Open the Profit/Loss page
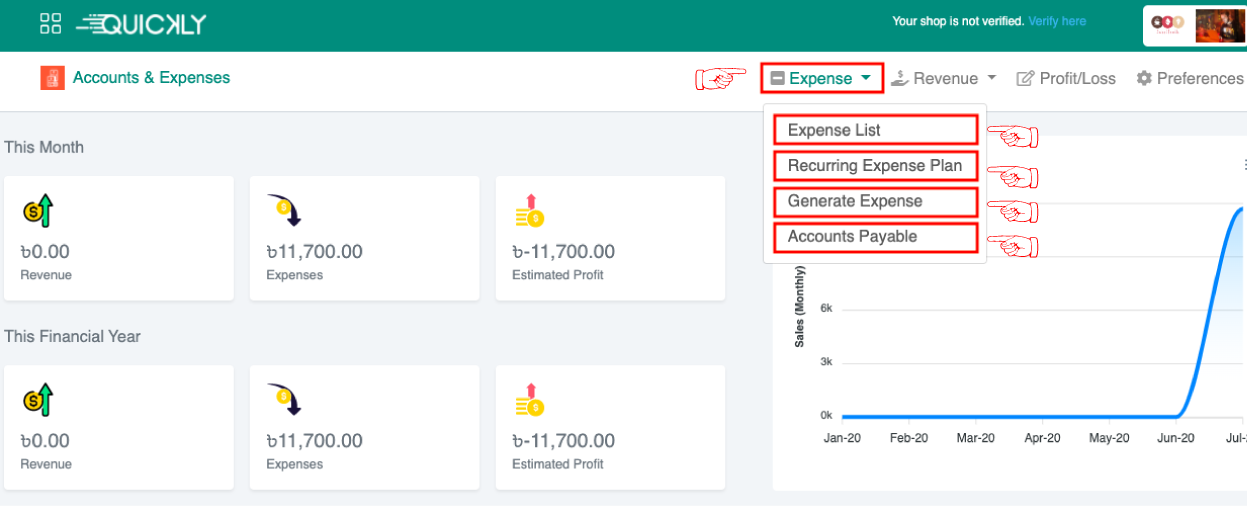This screenshot has width=1247, height=507. tap(1066, 78)
